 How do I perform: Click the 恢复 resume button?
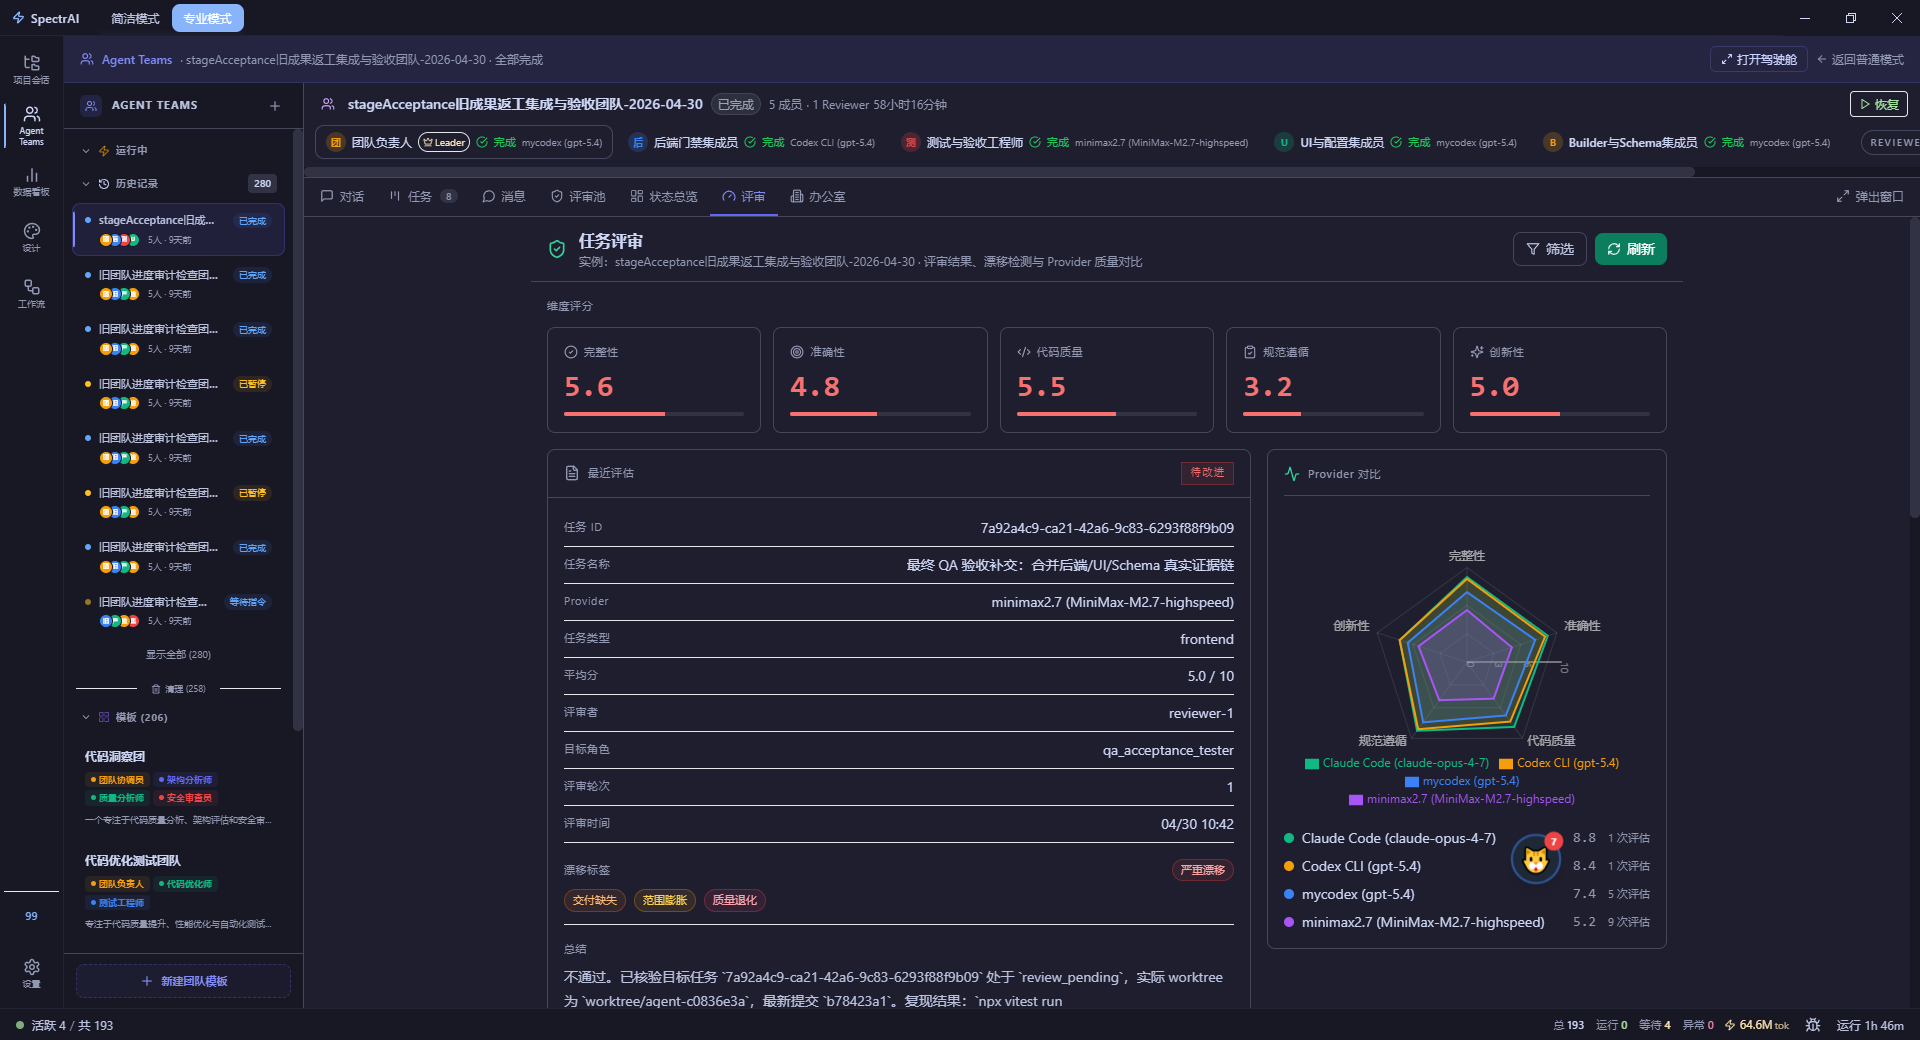click(x=1879, y=104)
